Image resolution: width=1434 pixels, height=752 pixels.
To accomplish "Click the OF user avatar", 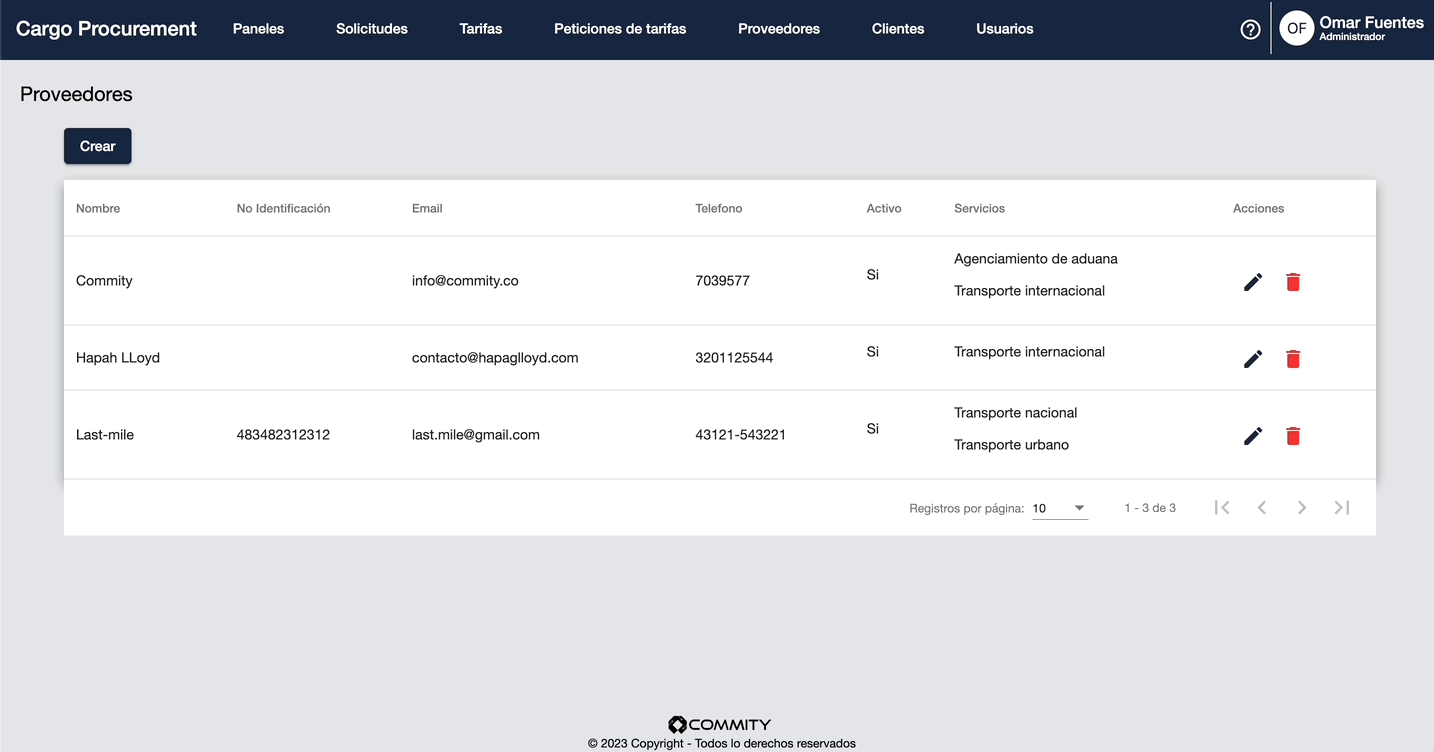I will point(1296,29).
